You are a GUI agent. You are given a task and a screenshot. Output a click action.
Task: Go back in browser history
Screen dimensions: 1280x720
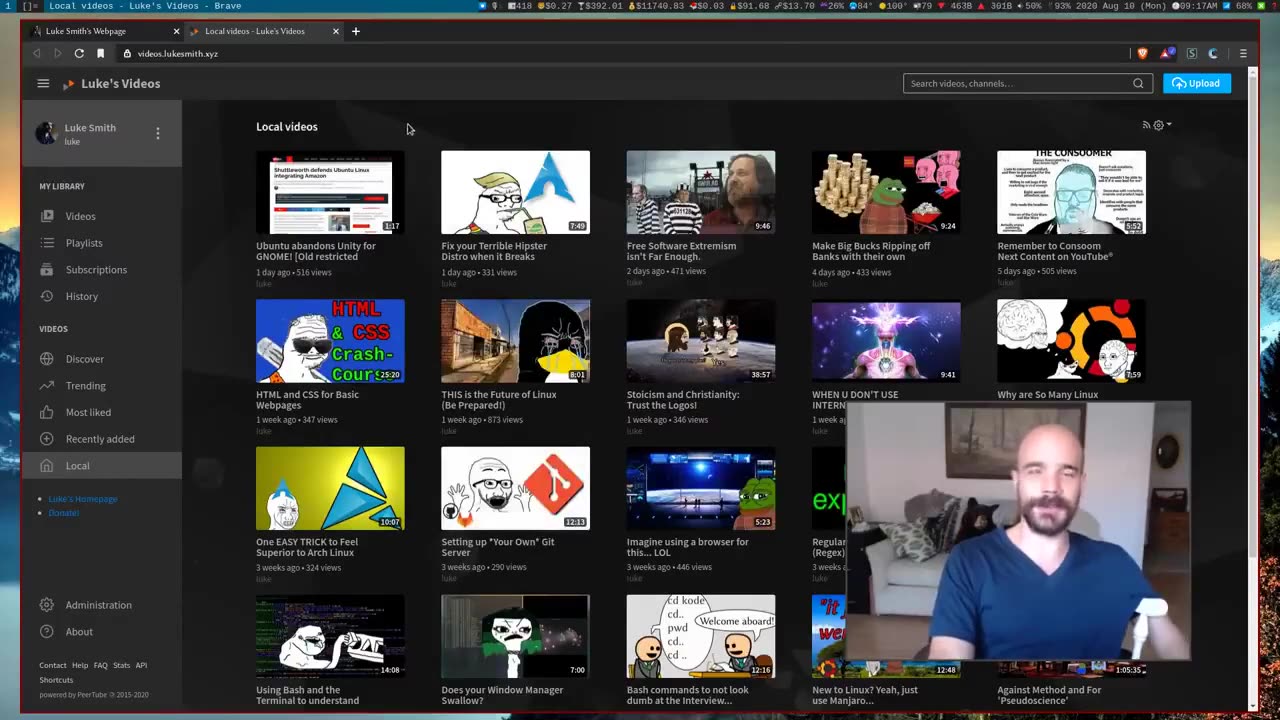point(37,53)
